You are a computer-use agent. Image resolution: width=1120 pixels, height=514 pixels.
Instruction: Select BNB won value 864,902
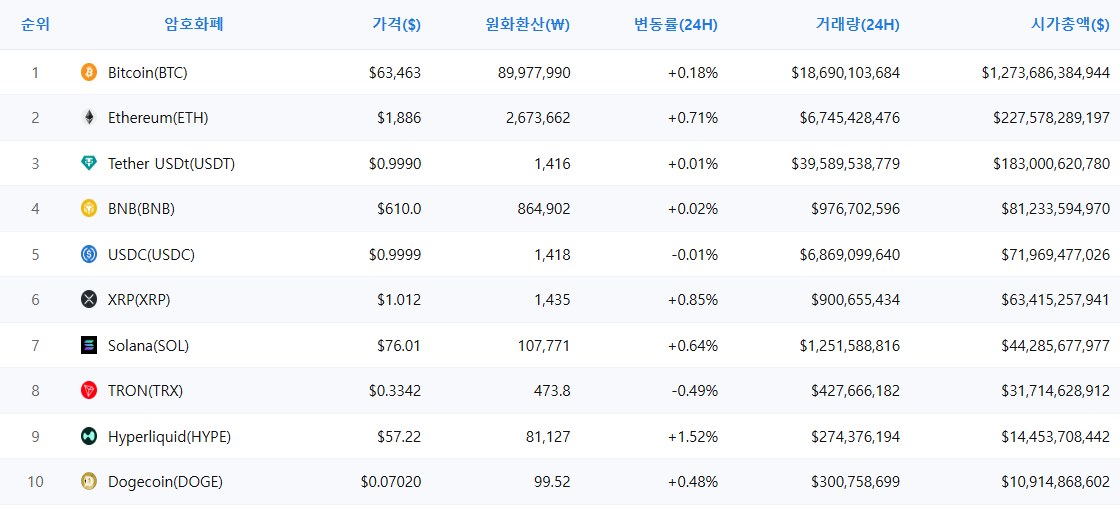[x=544, y=208]
